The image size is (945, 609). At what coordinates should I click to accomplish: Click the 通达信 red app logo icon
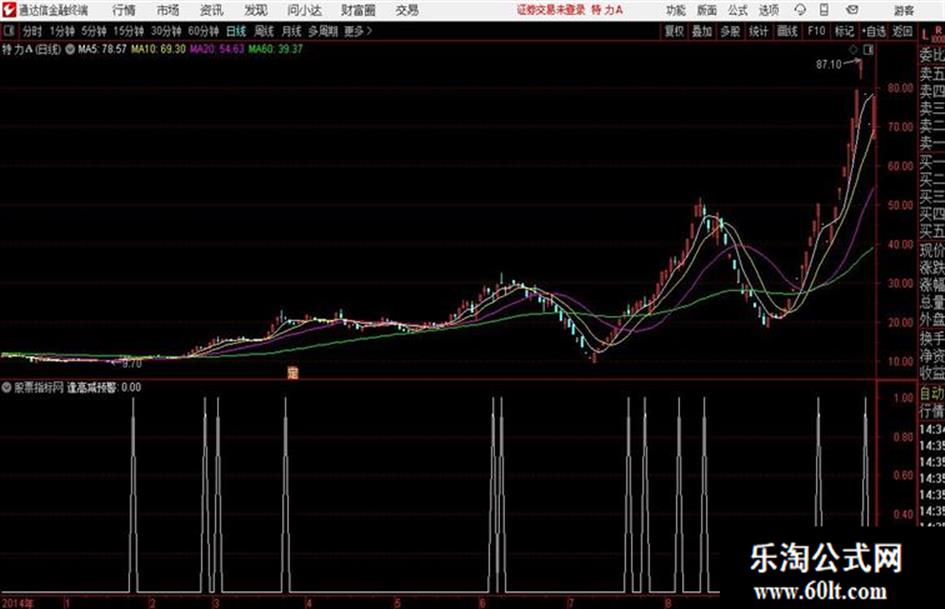tap(9, 10)
